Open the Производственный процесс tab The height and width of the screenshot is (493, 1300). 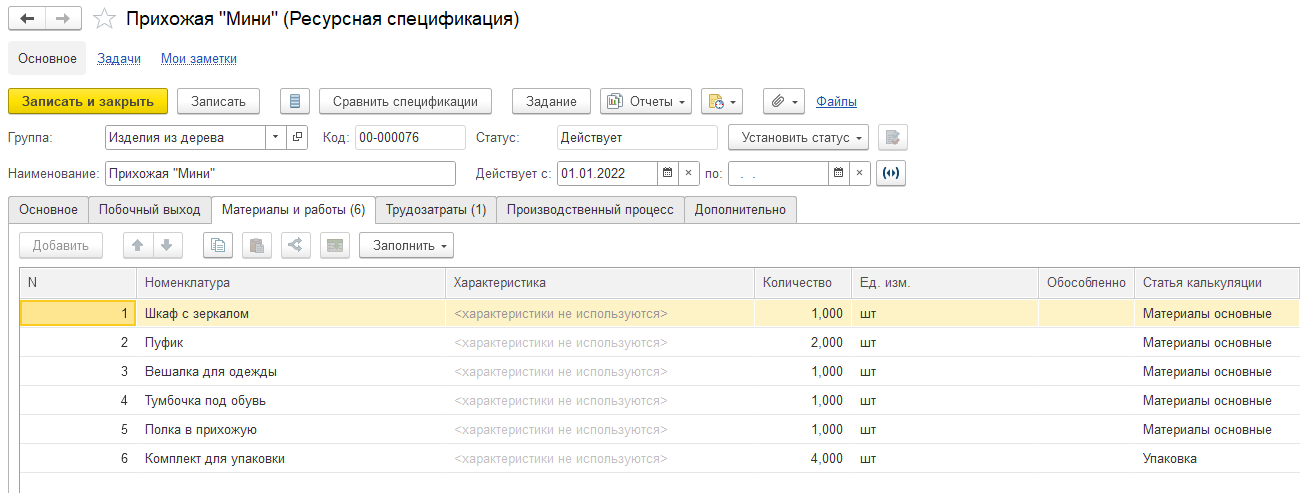[591, 209]
